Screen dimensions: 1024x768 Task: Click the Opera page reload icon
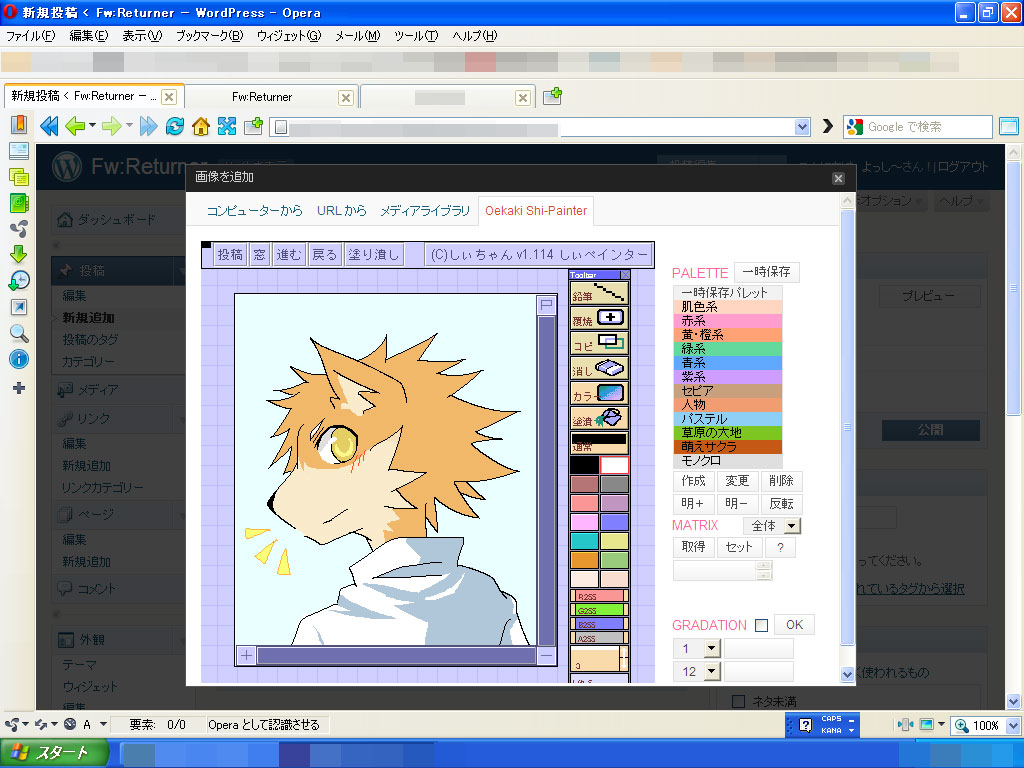tap(174, 127)
